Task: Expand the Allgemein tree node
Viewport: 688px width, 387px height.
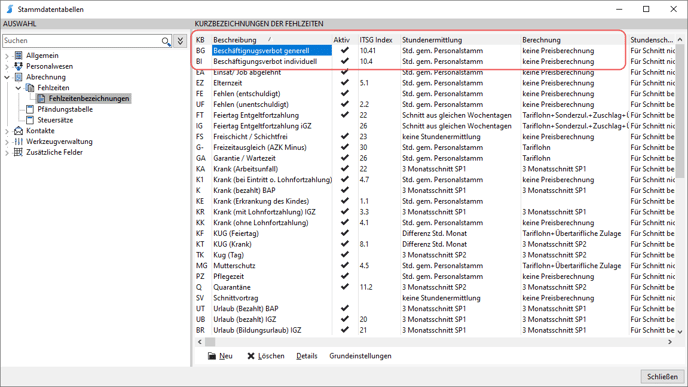Action: click(7, 56)
